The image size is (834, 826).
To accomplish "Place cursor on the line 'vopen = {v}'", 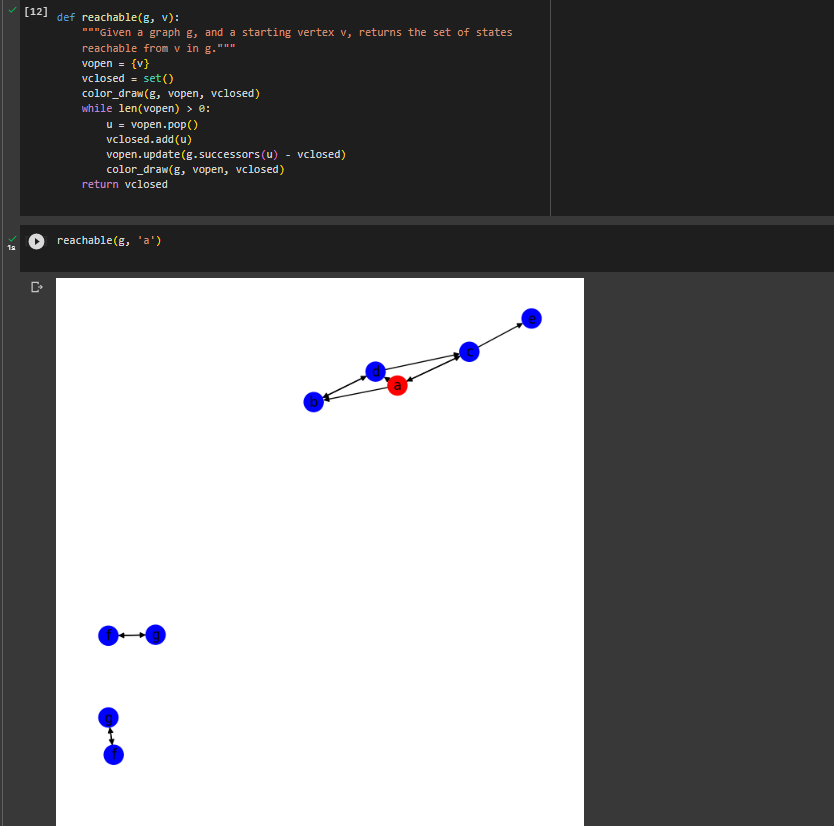I will click(x=113, y=63).
